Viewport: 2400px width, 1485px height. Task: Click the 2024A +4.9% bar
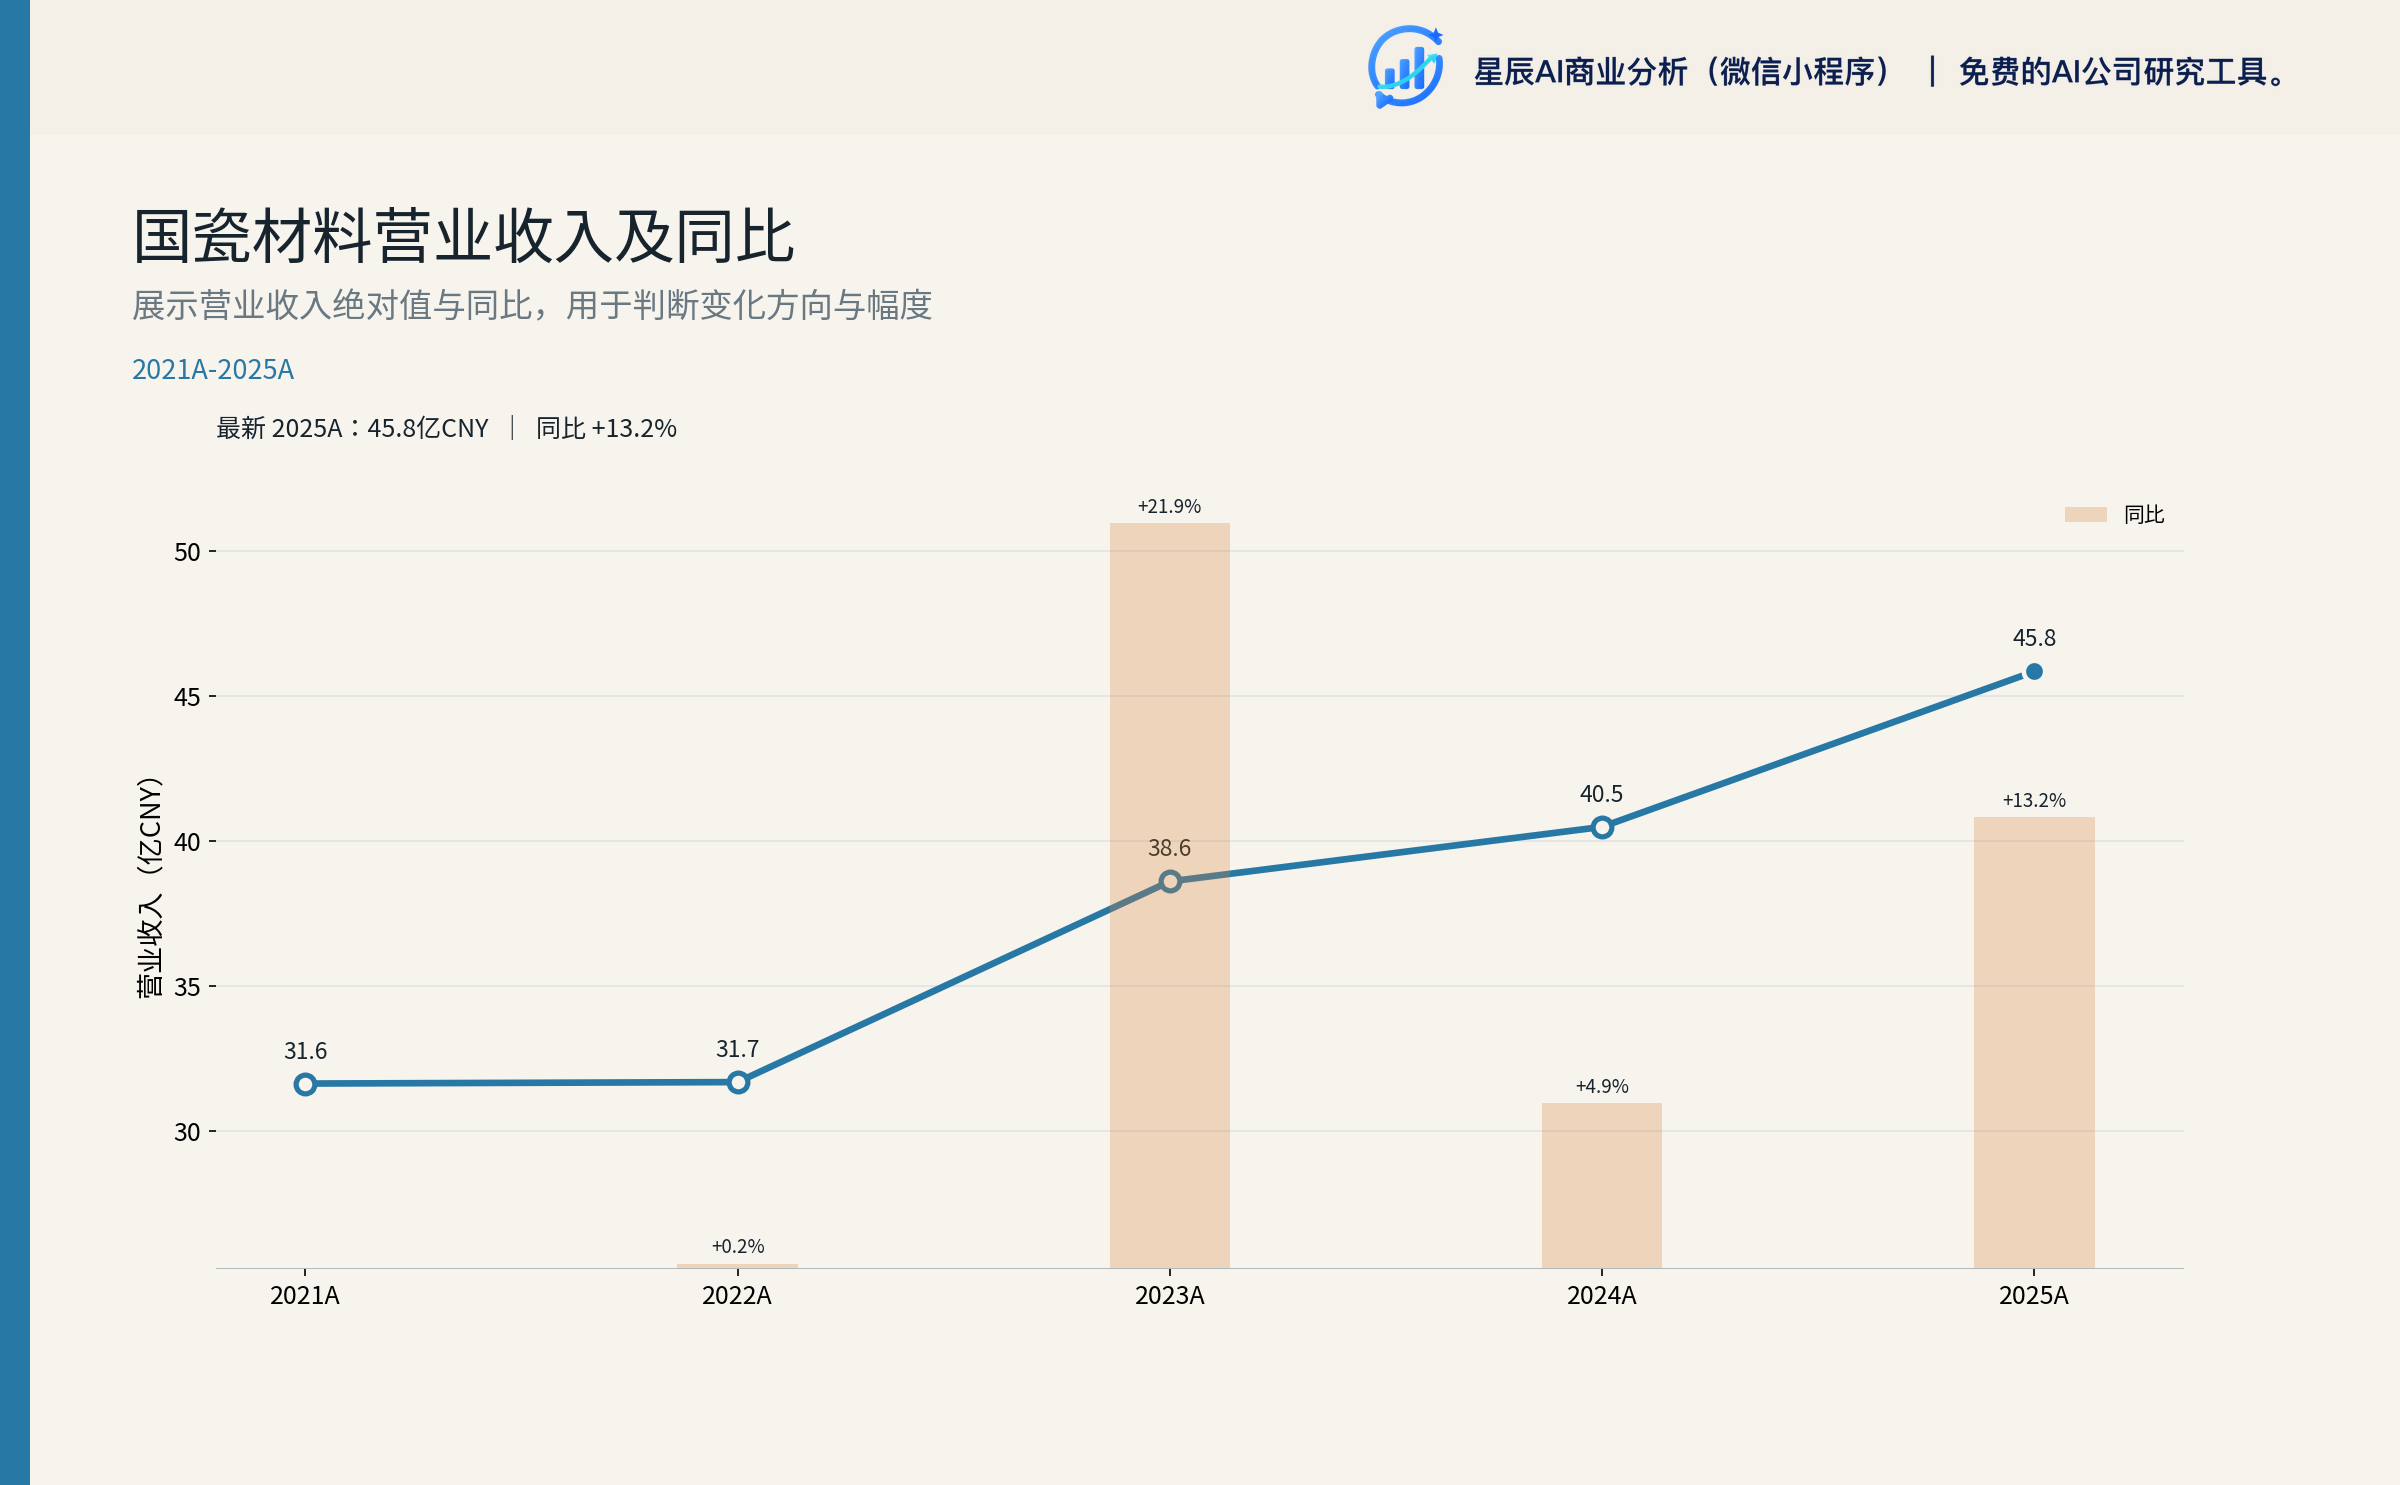[x=1602, y=1185]
